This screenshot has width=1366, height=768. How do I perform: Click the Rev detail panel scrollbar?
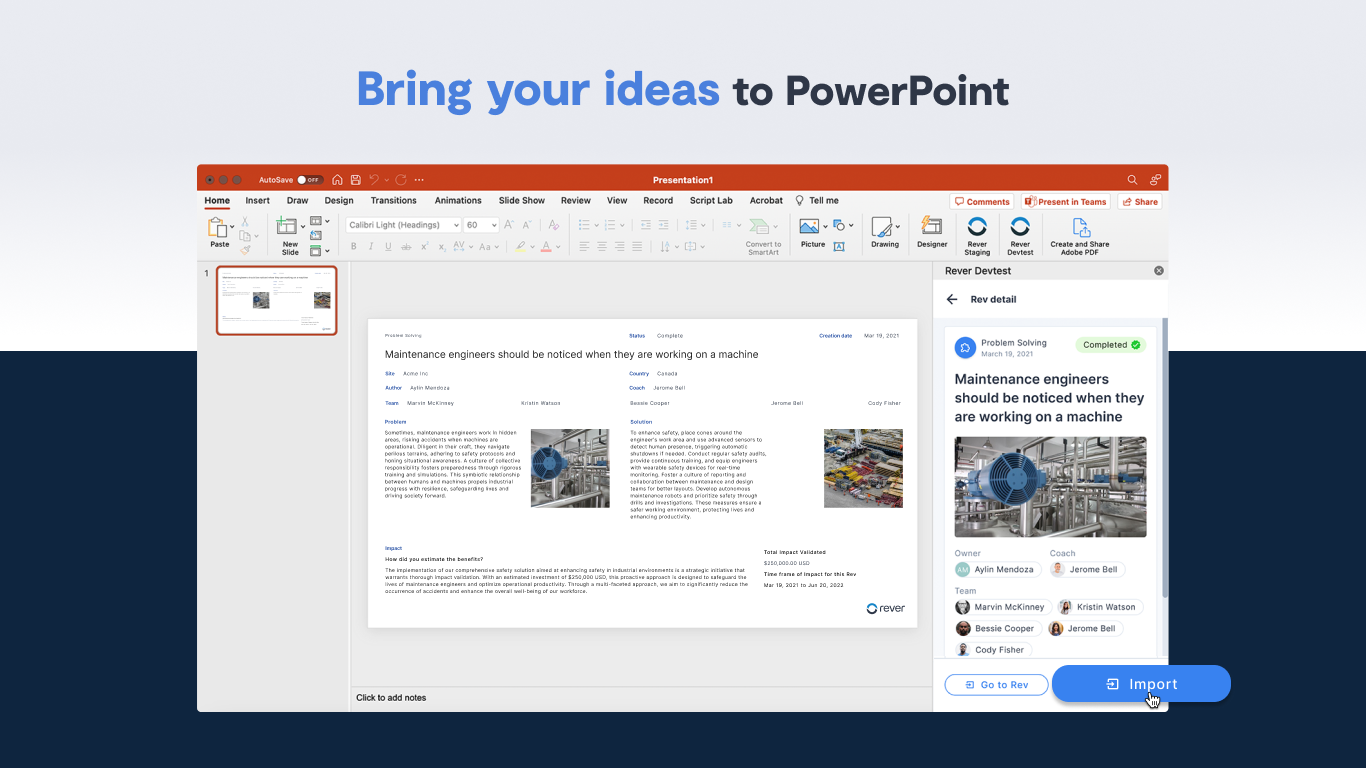[1164, 460]
